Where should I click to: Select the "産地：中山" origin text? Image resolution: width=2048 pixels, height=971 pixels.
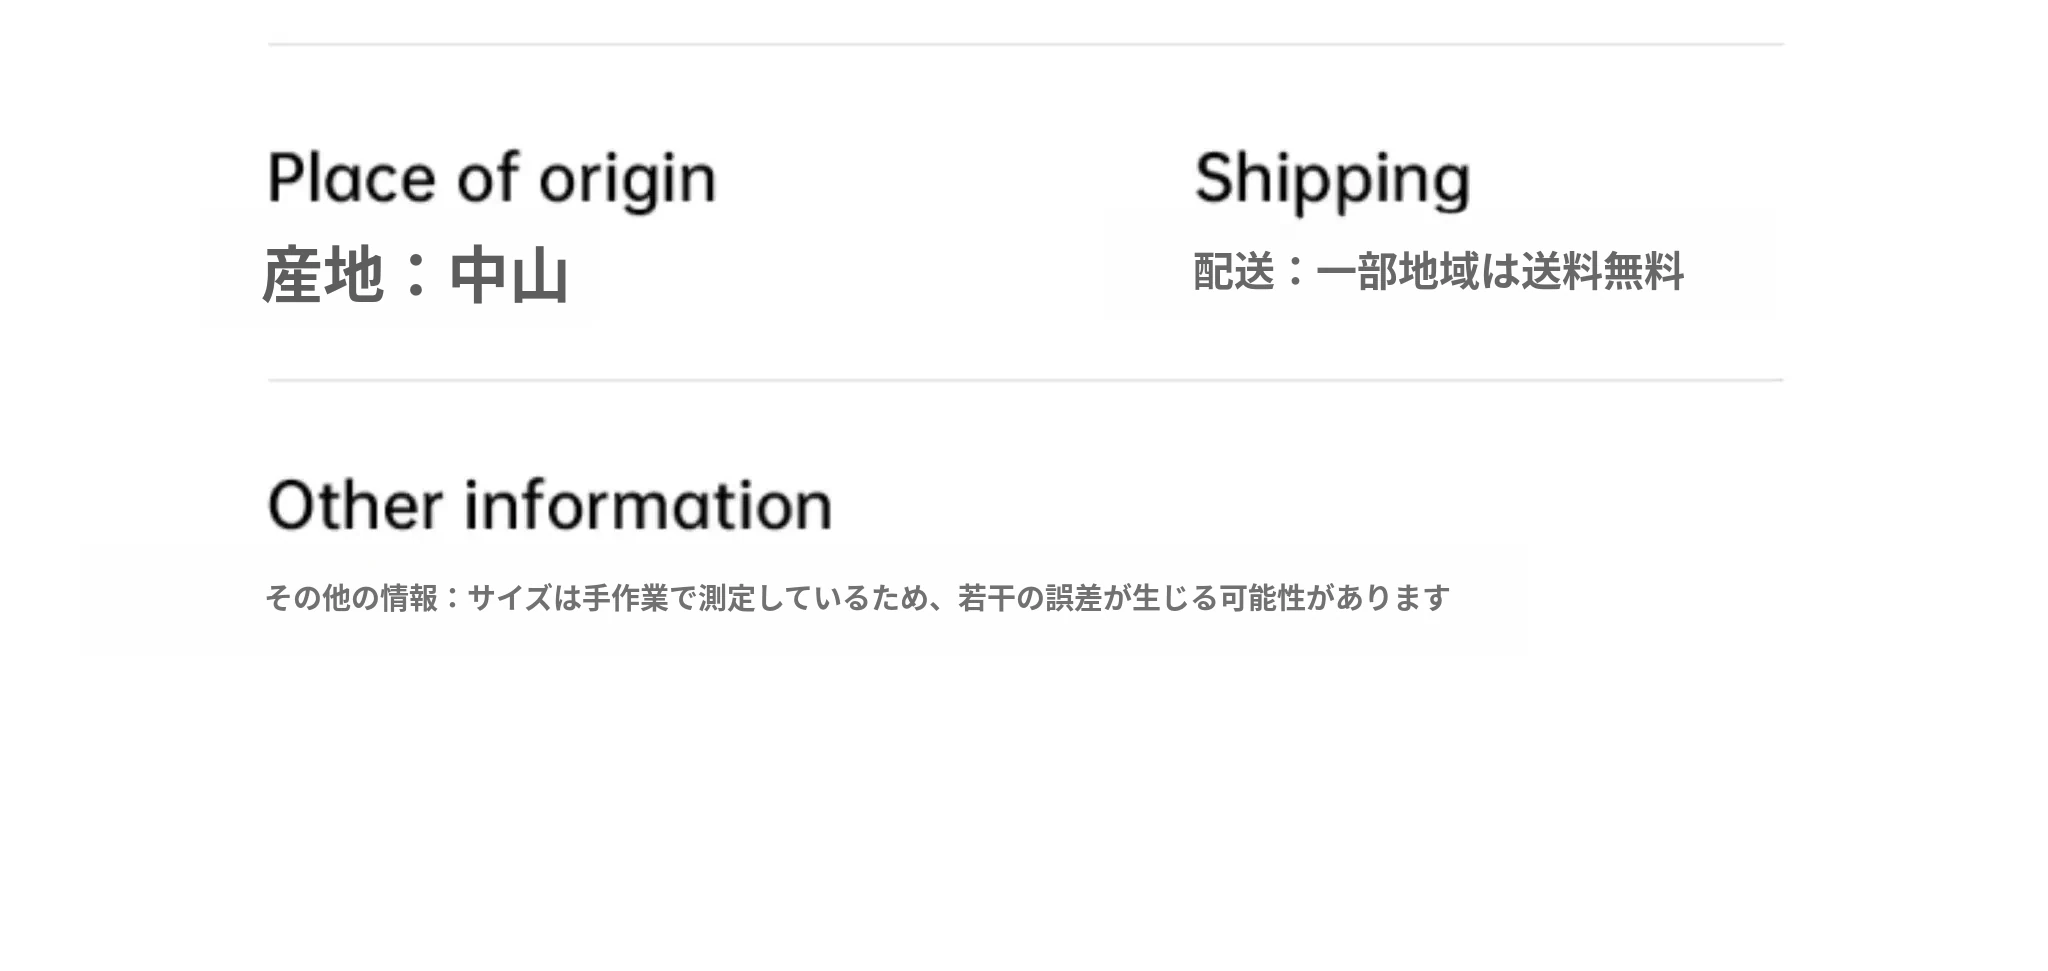coord(415,275)
